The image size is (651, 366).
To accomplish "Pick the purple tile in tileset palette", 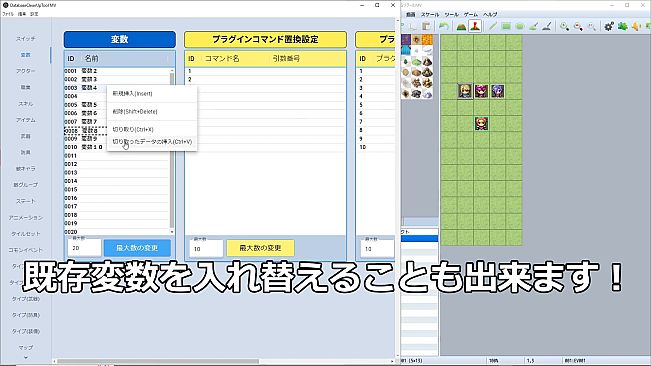I will click(x=406, y=40).
